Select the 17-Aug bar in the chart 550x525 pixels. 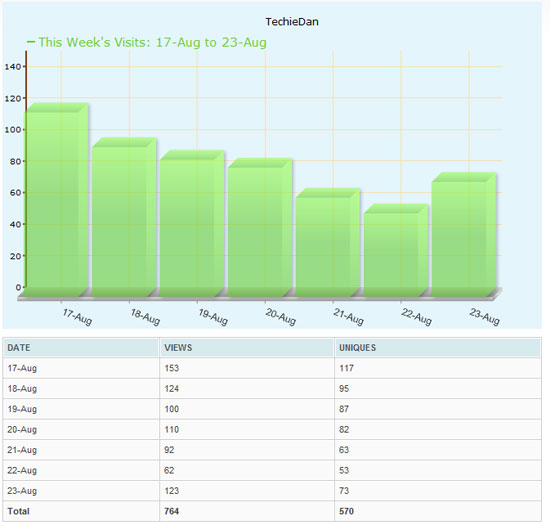coord(57,200)
